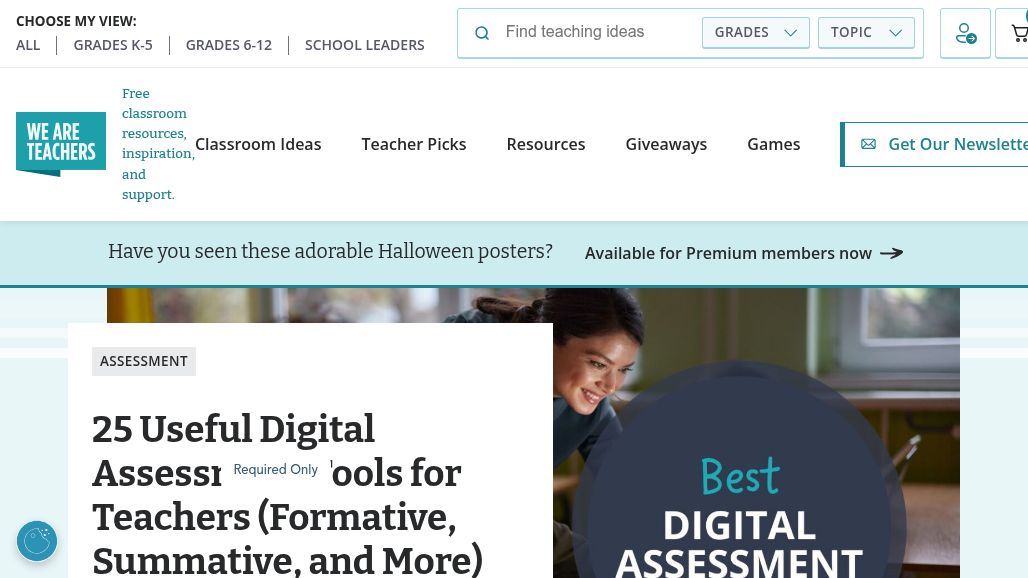Open the Giveaways menu
The height and width of the screenshot is (578, 1028).
click(x=666, y=144)
